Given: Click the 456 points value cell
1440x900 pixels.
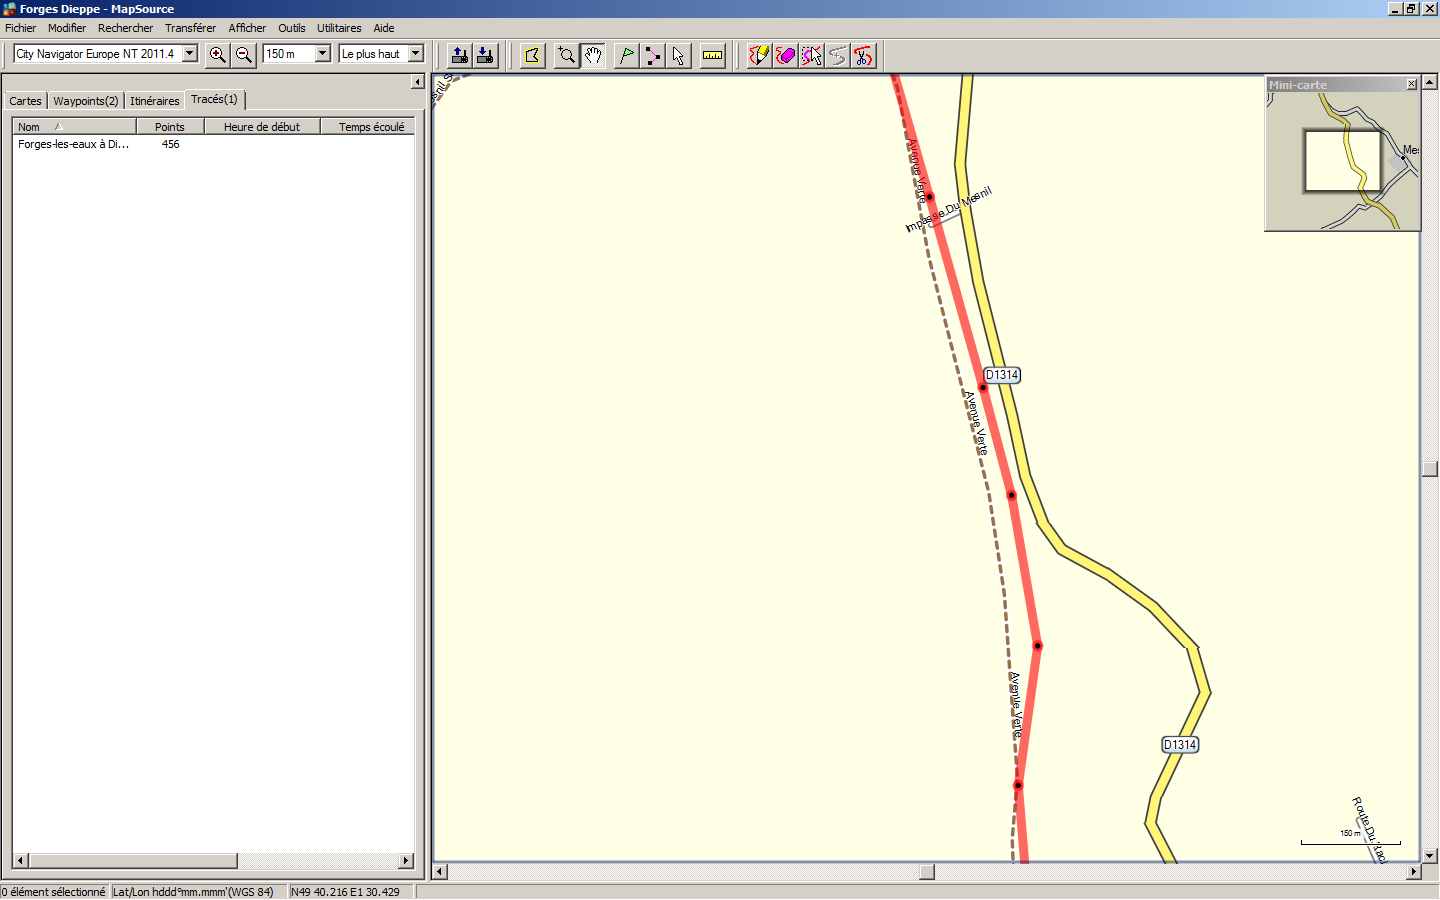Looking at the screenshot, I should click(x=171, y=144).
